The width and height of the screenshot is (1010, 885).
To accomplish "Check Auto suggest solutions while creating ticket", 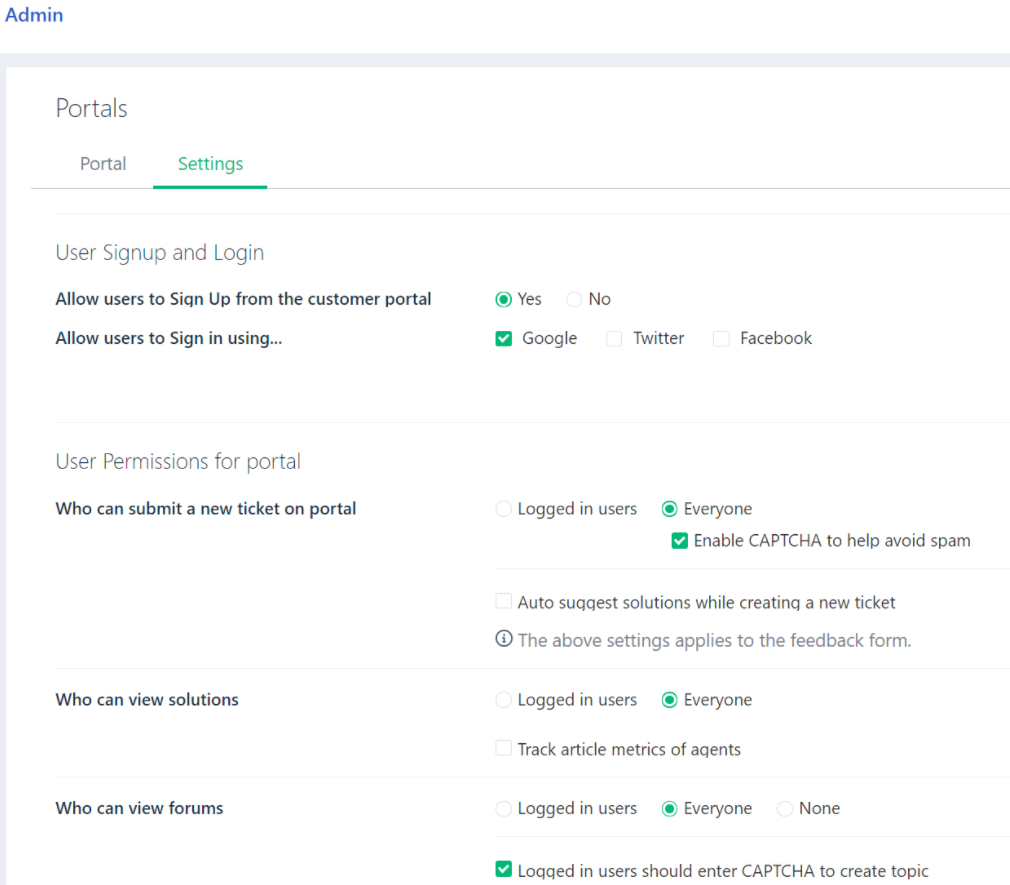I will (x=504, y=602).
